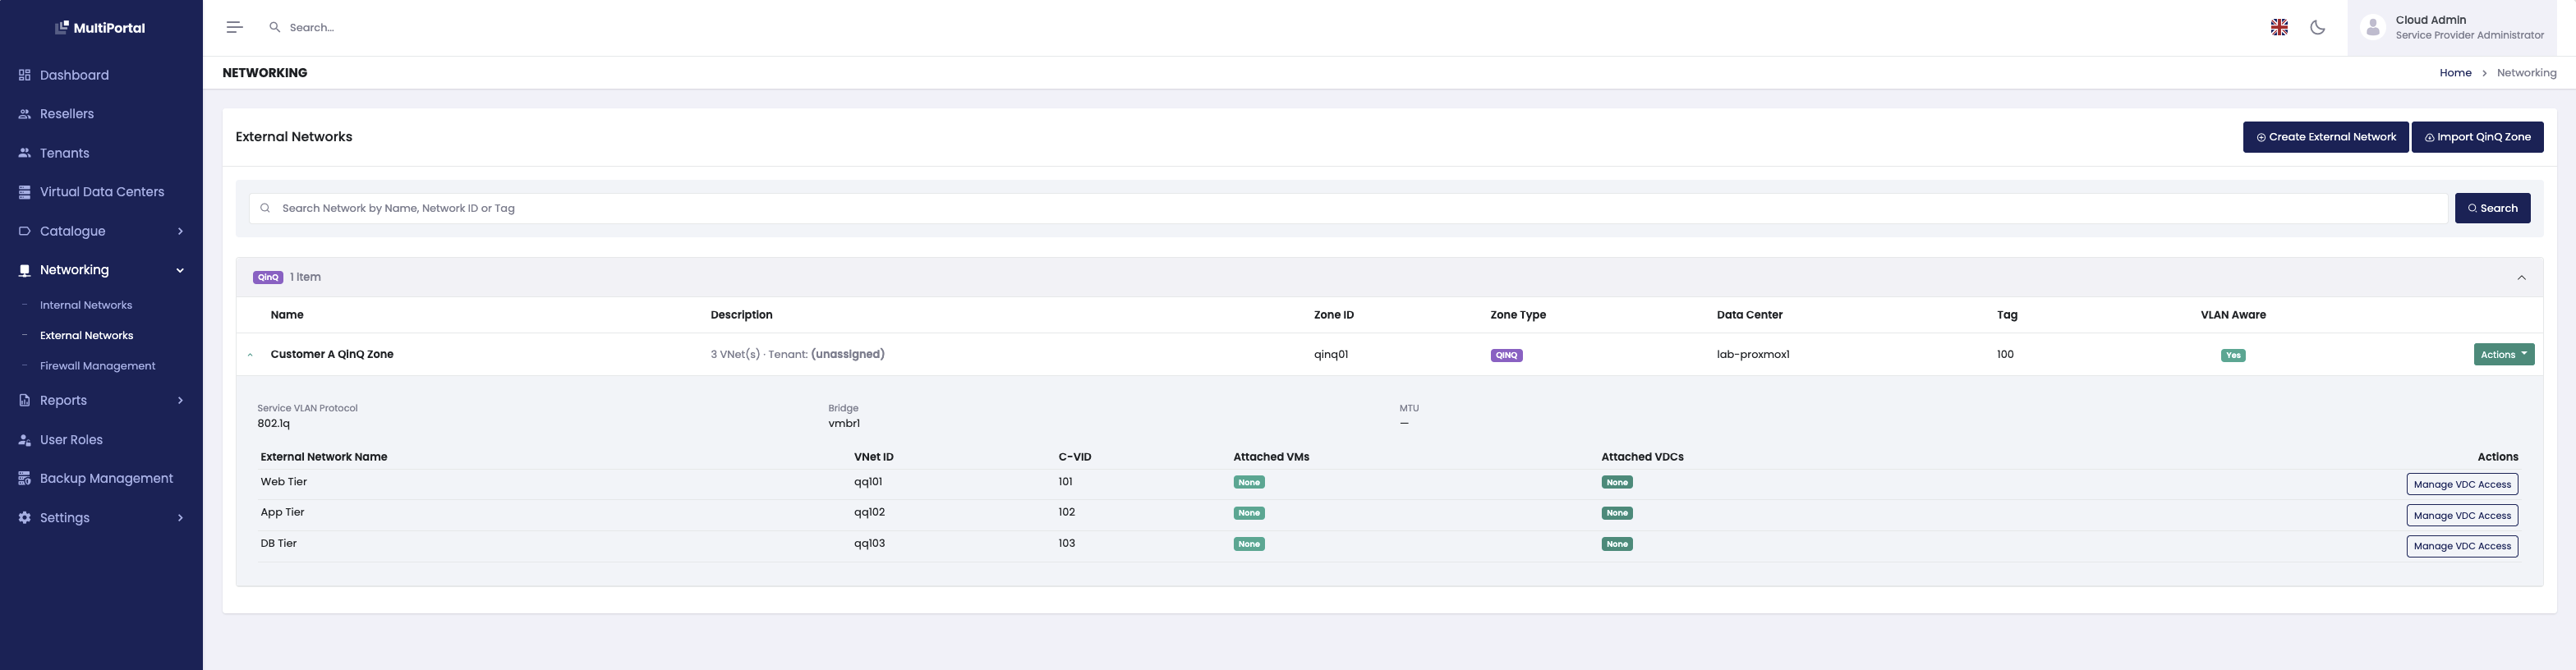This screenshot has width=2576, height=670.
Task: Focus the Search Network by Name field
Action: click(x=1348, y=208)
